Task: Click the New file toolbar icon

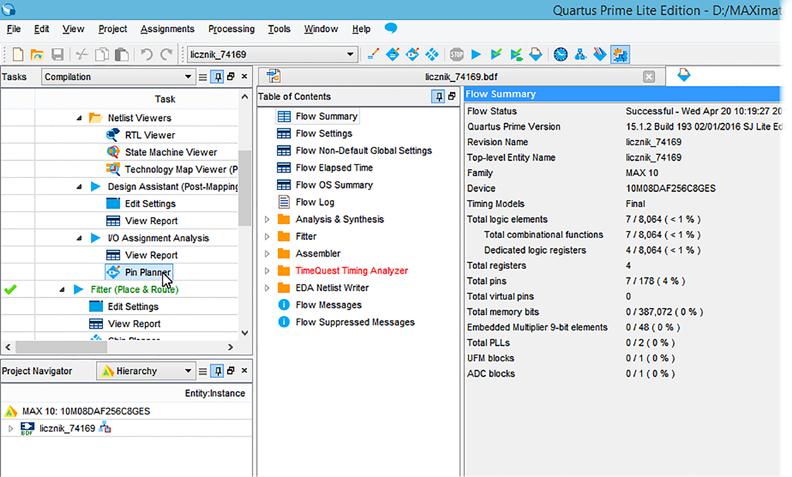Action: (x=18, y=54)
